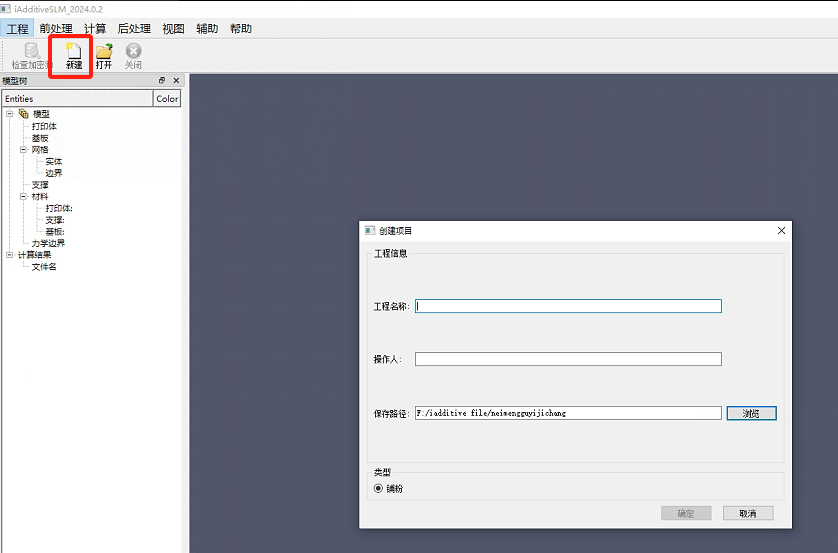The width and height of the screenshot is (838, 553).
Task: Click the 确定 button
Action: click(x=686, y=513)
